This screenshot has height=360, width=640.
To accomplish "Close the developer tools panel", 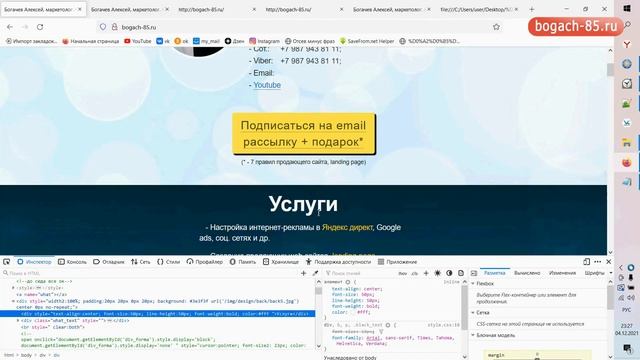I will 609,262.
